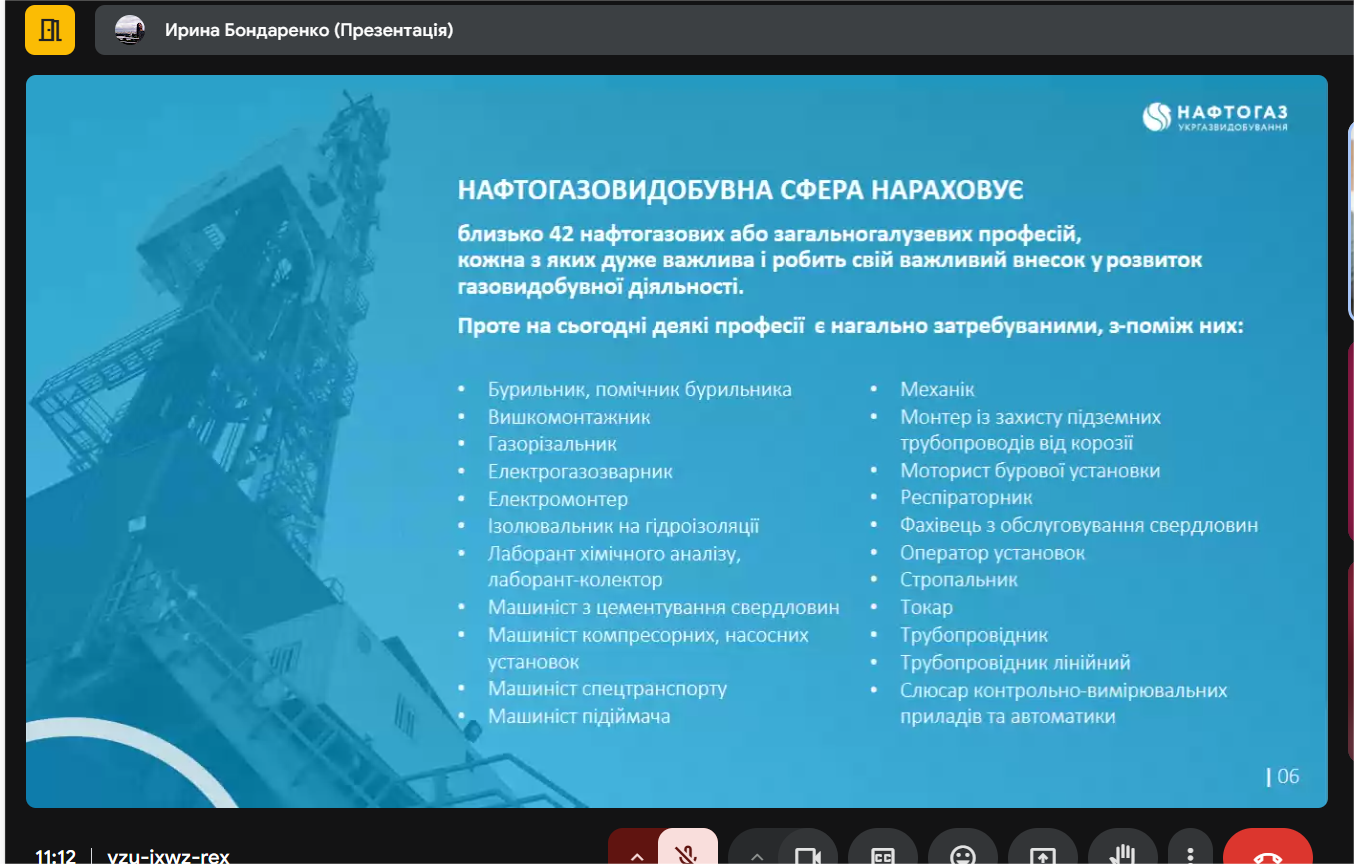The image size is (1354, 864).
Task: Click 'Газорізальник' list item
Action: point(552,444)
